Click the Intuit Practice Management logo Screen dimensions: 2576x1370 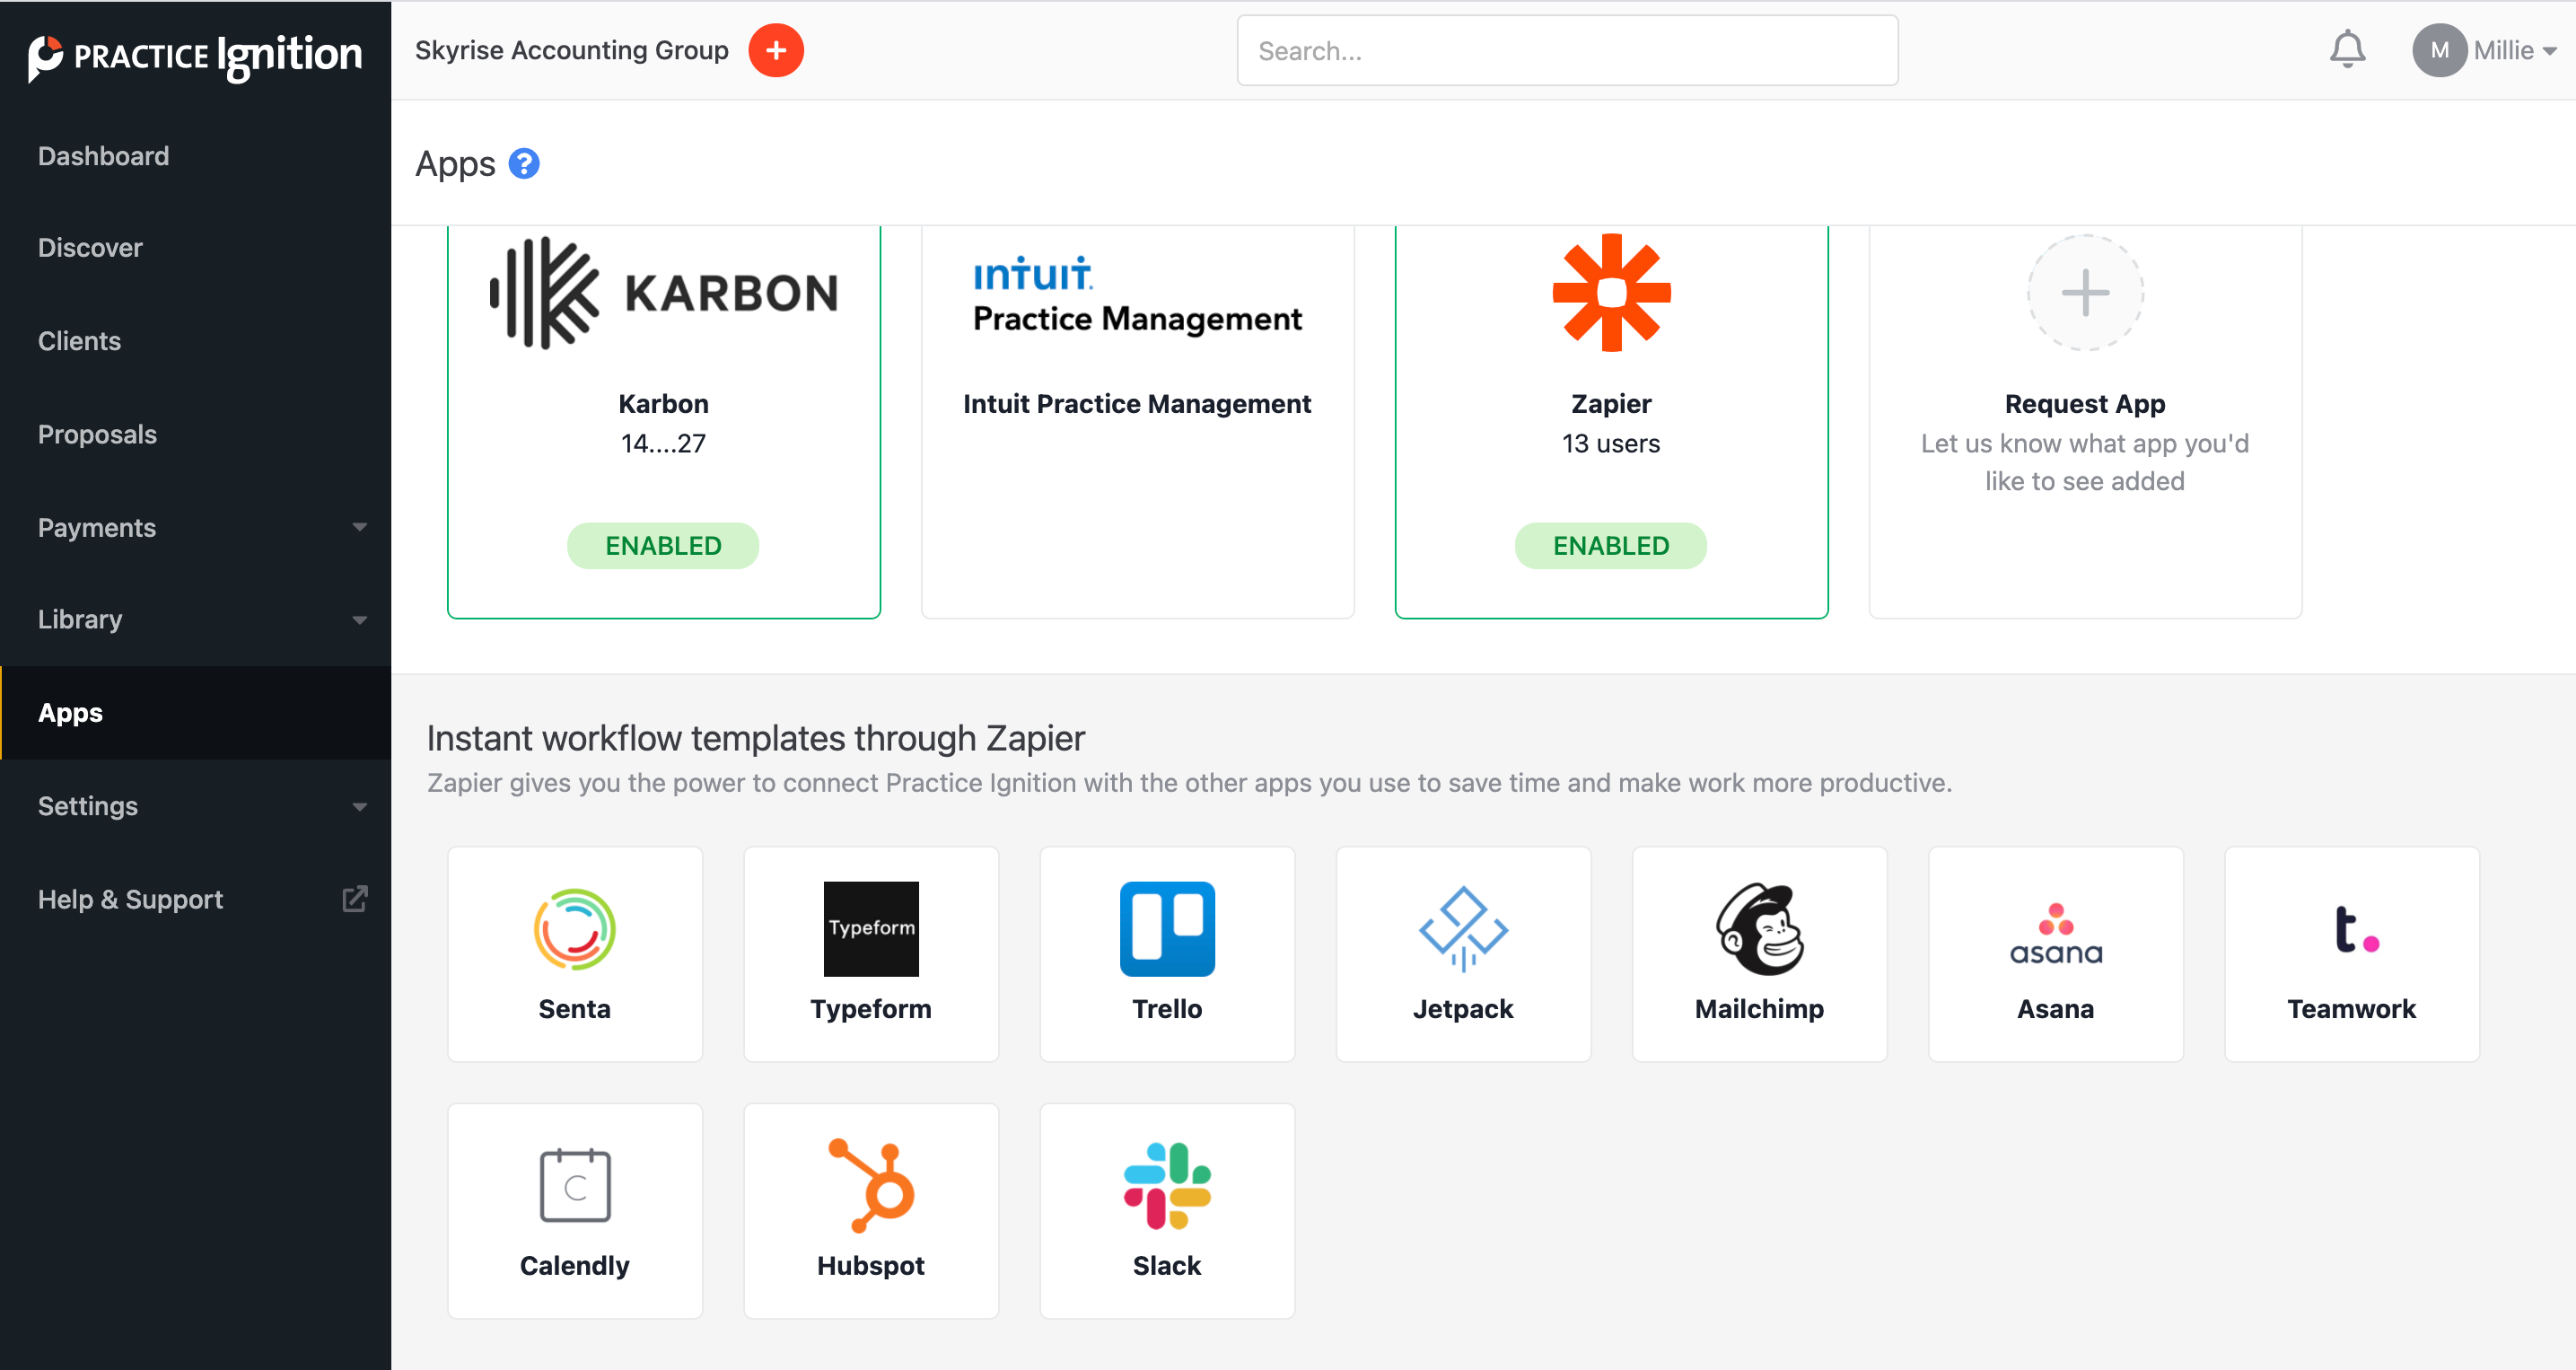1137,295
